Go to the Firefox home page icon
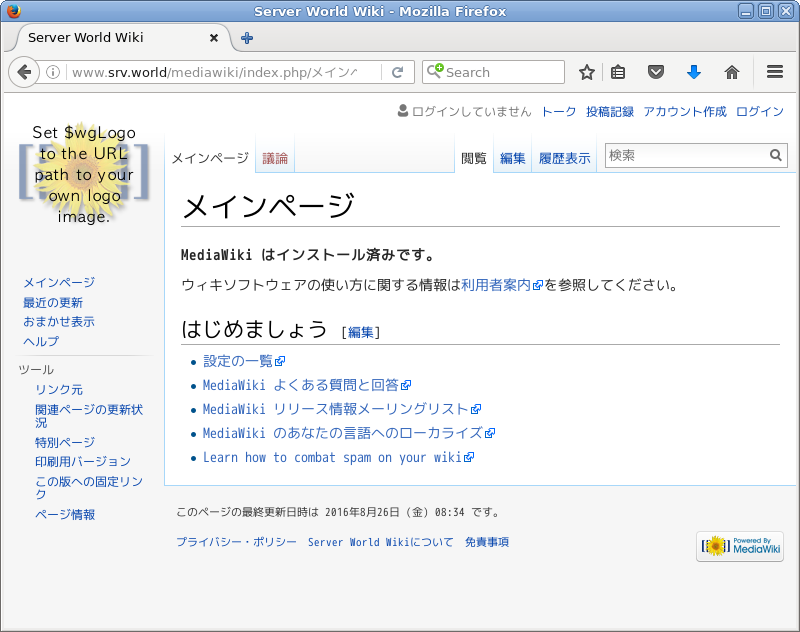 pyautogui.click(x=732, y=72)
